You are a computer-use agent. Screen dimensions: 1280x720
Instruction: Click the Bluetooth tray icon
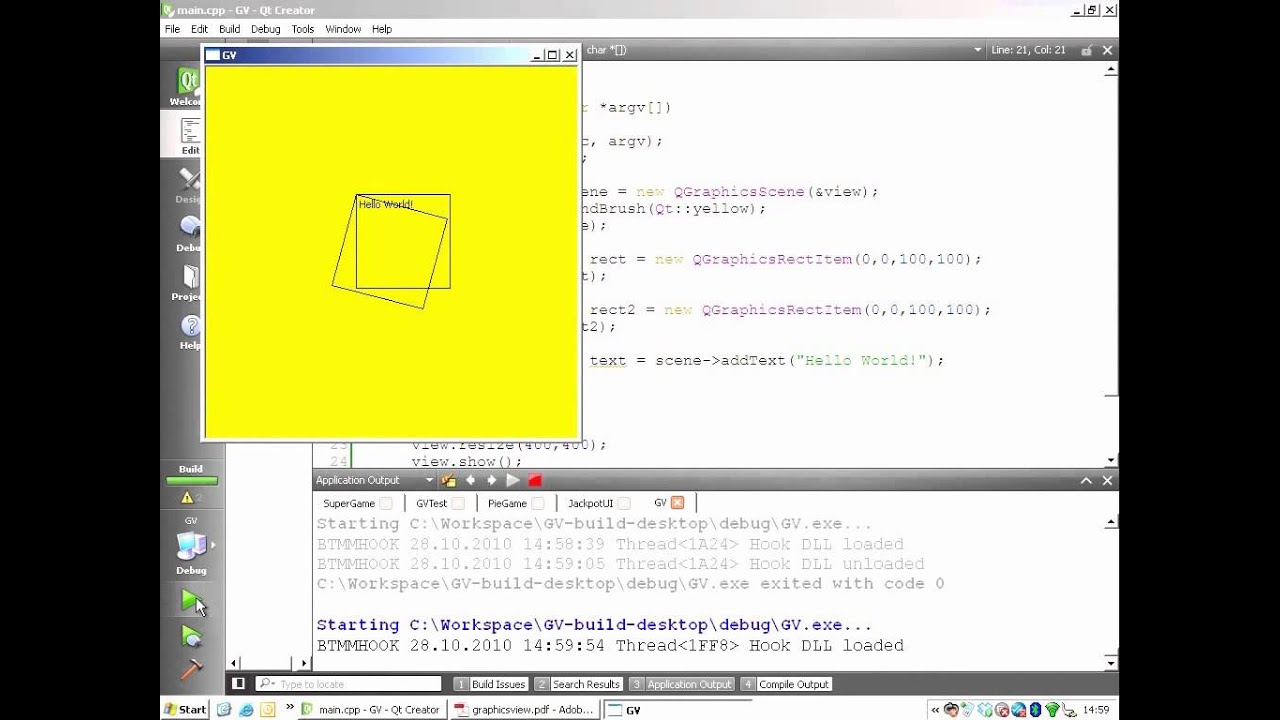[1035, 710]
